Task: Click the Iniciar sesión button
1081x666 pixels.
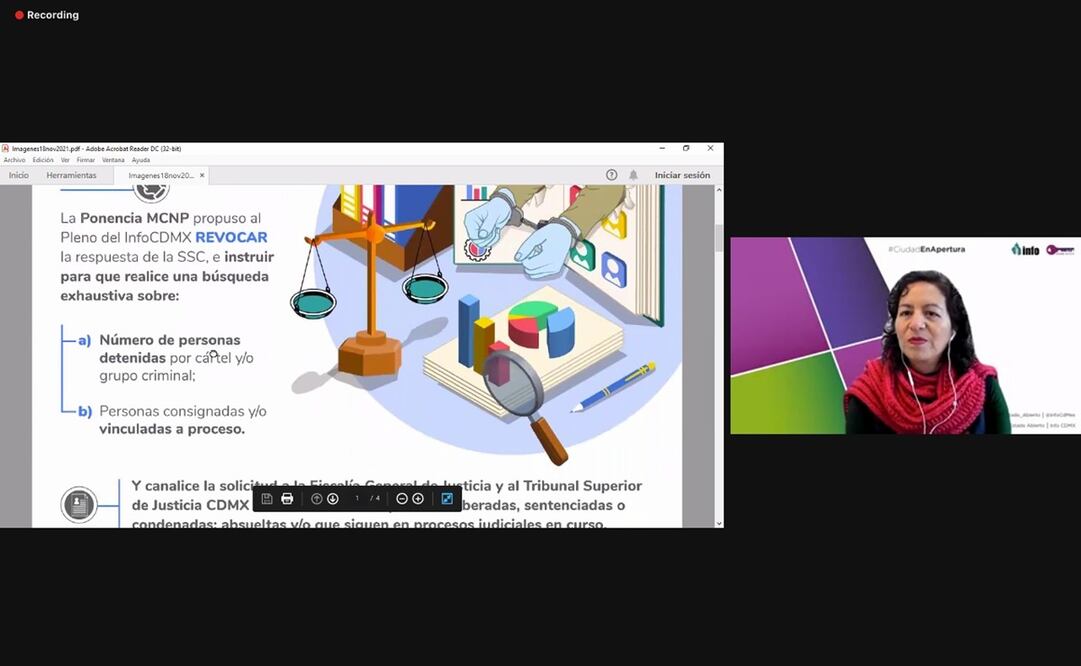Action: [682, 175]
